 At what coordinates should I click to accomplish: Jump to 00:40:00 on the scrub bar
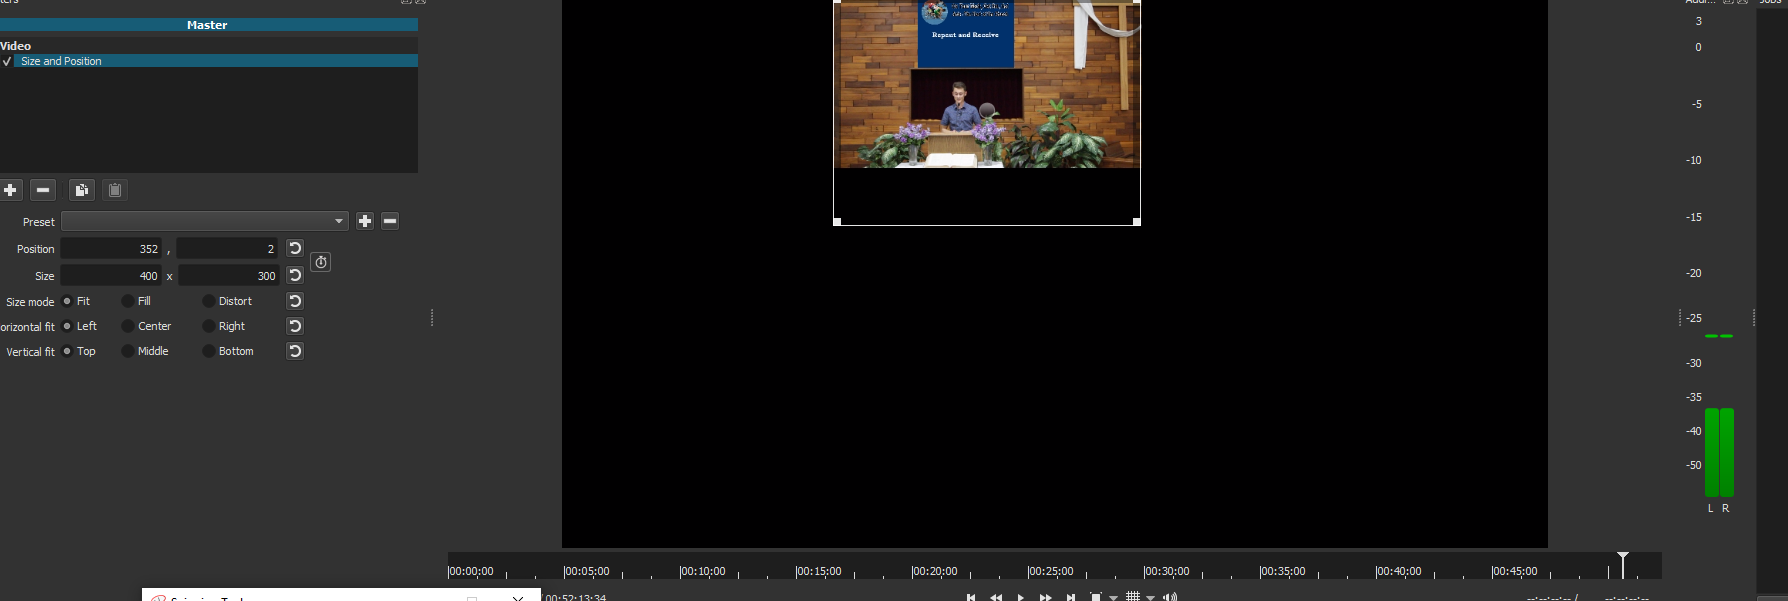coord(1399,571)
